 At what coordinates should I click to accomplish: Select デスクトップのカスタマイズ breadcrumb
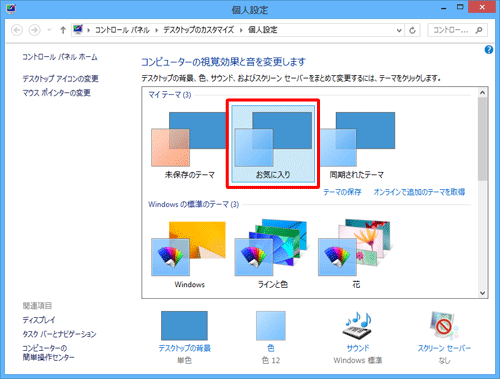[198, 30]
